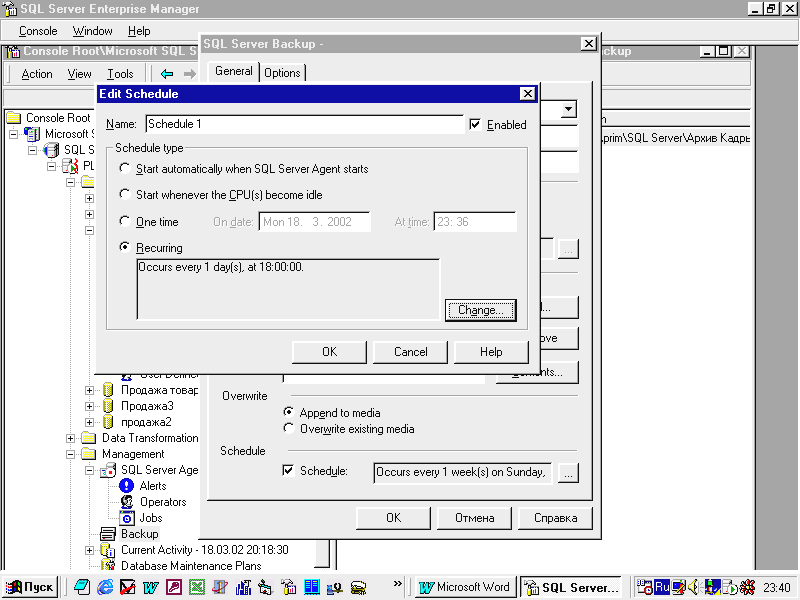This screenshot has width=800, height=600.
Task: Collapse the SQL Server Group node
Action: tap(33, 151)
